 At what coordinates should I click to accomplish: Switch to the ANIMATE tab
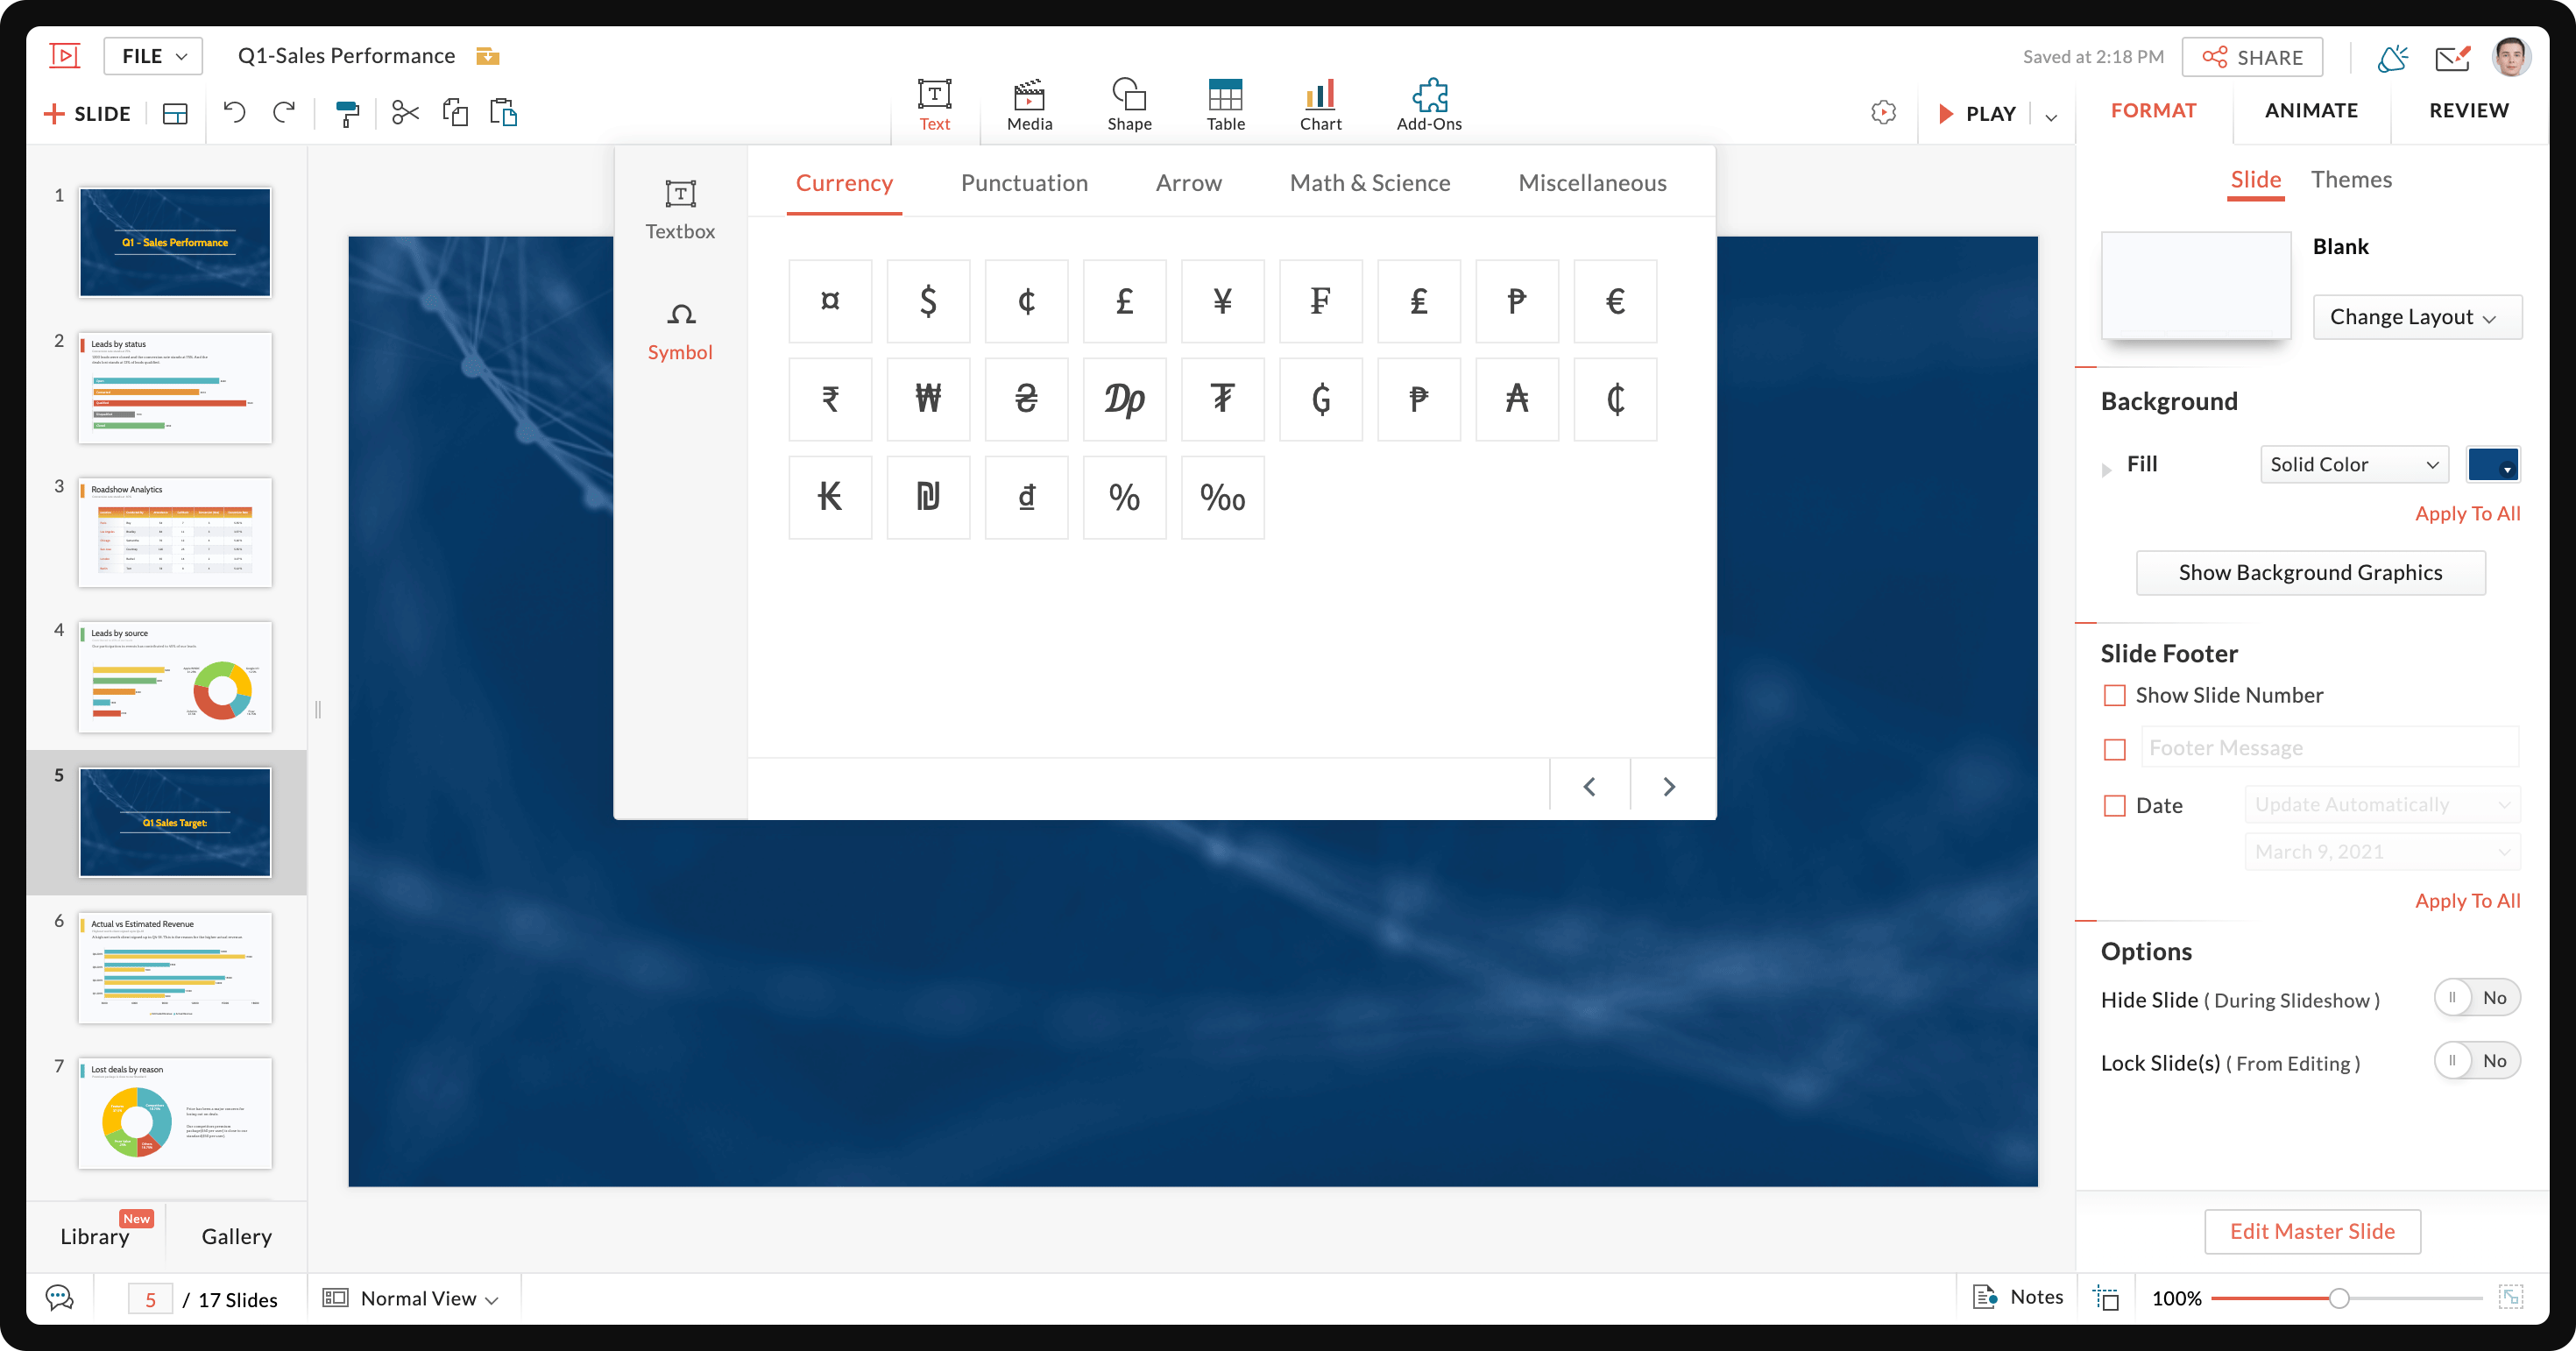(x=2310, y=110)
